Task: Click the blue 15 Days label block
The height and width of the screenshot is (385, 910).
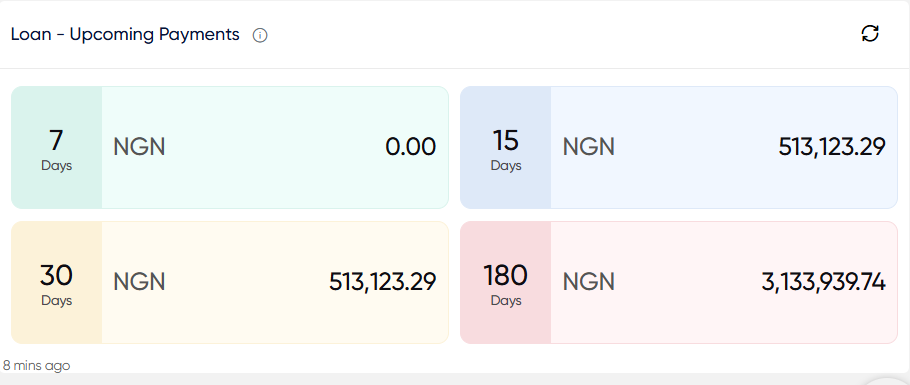Action: click(x=505, y=147)
